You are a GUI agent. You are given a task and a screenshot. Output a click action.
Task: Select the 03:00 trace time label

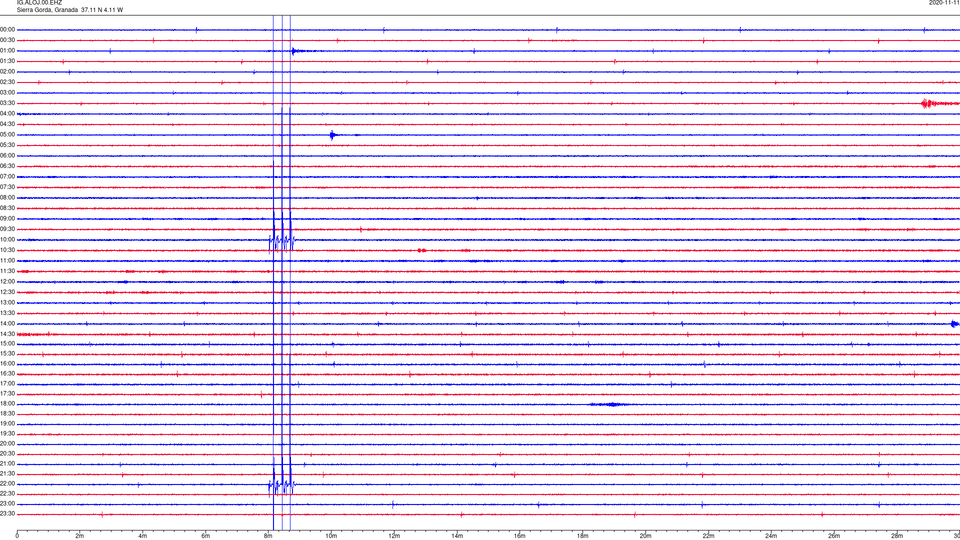coord(7,93)
